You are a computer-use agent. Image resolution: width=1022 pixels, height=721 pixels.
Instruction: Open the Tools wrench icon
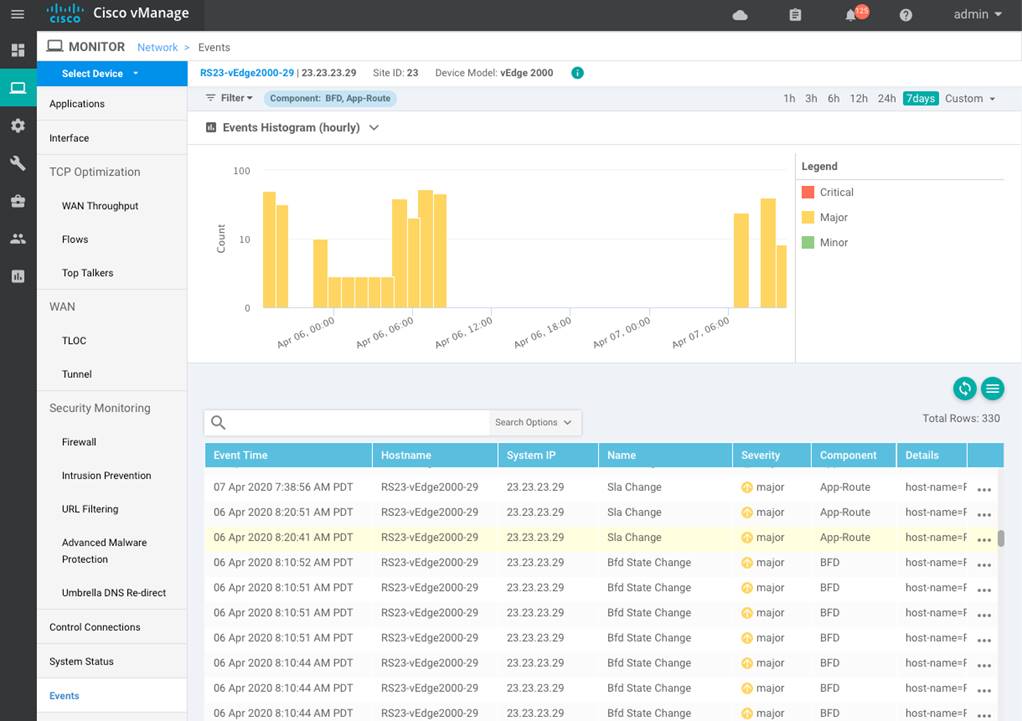17,163
